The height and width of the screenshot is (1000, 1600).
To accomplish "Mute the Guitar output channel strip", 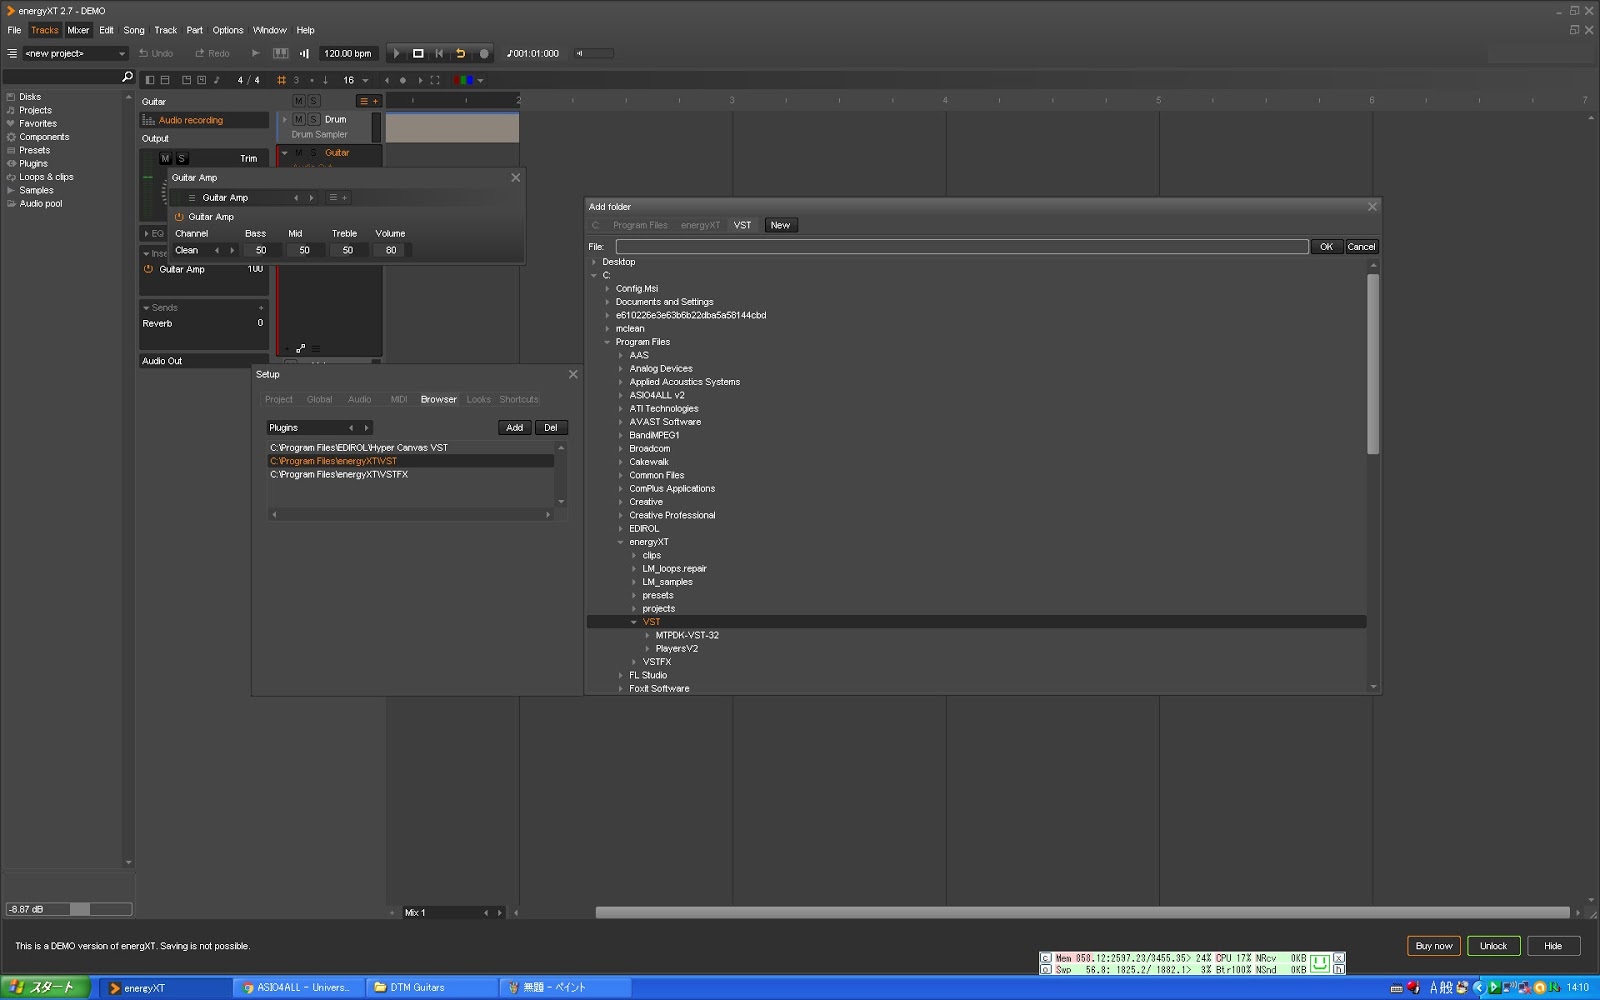I will 166,158.
